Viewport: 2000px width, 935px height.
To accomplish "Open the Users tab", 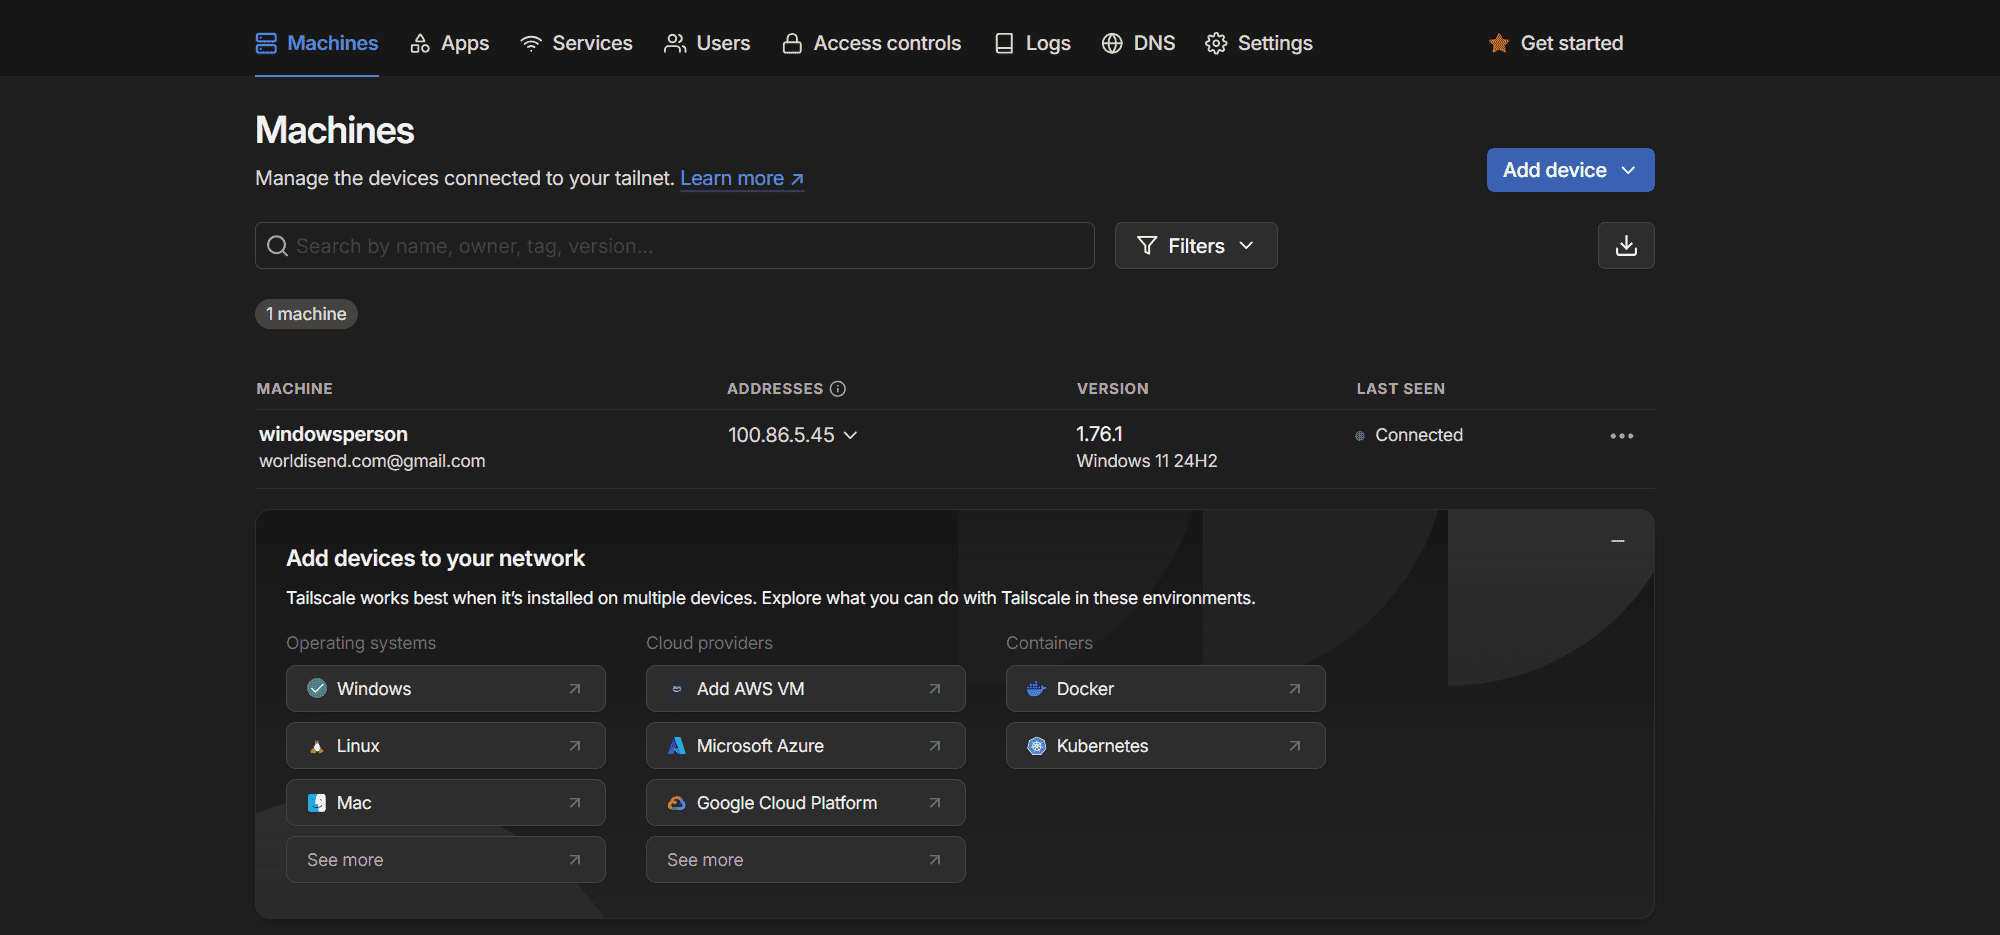I will tap(707, 43).
